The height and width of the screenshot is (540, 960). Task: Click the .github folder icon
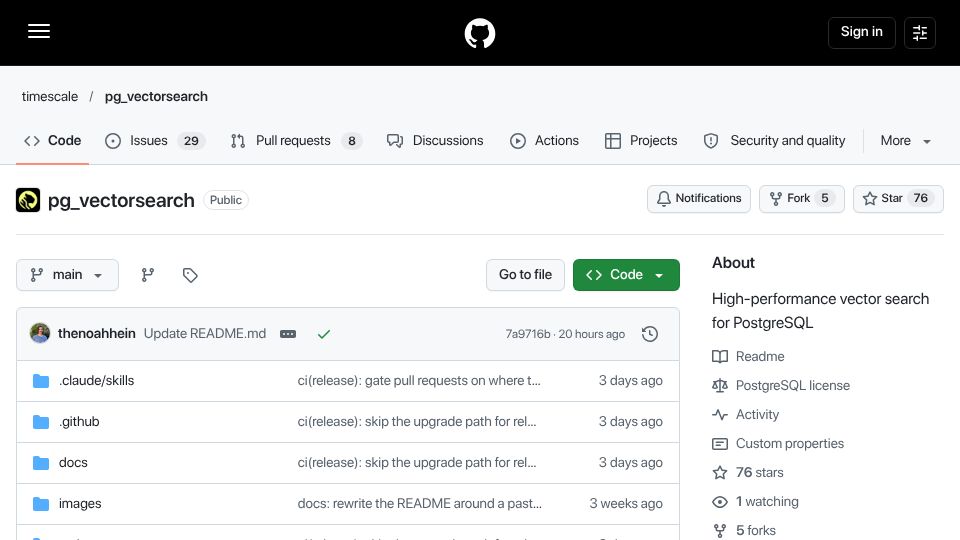click(41, 422)
